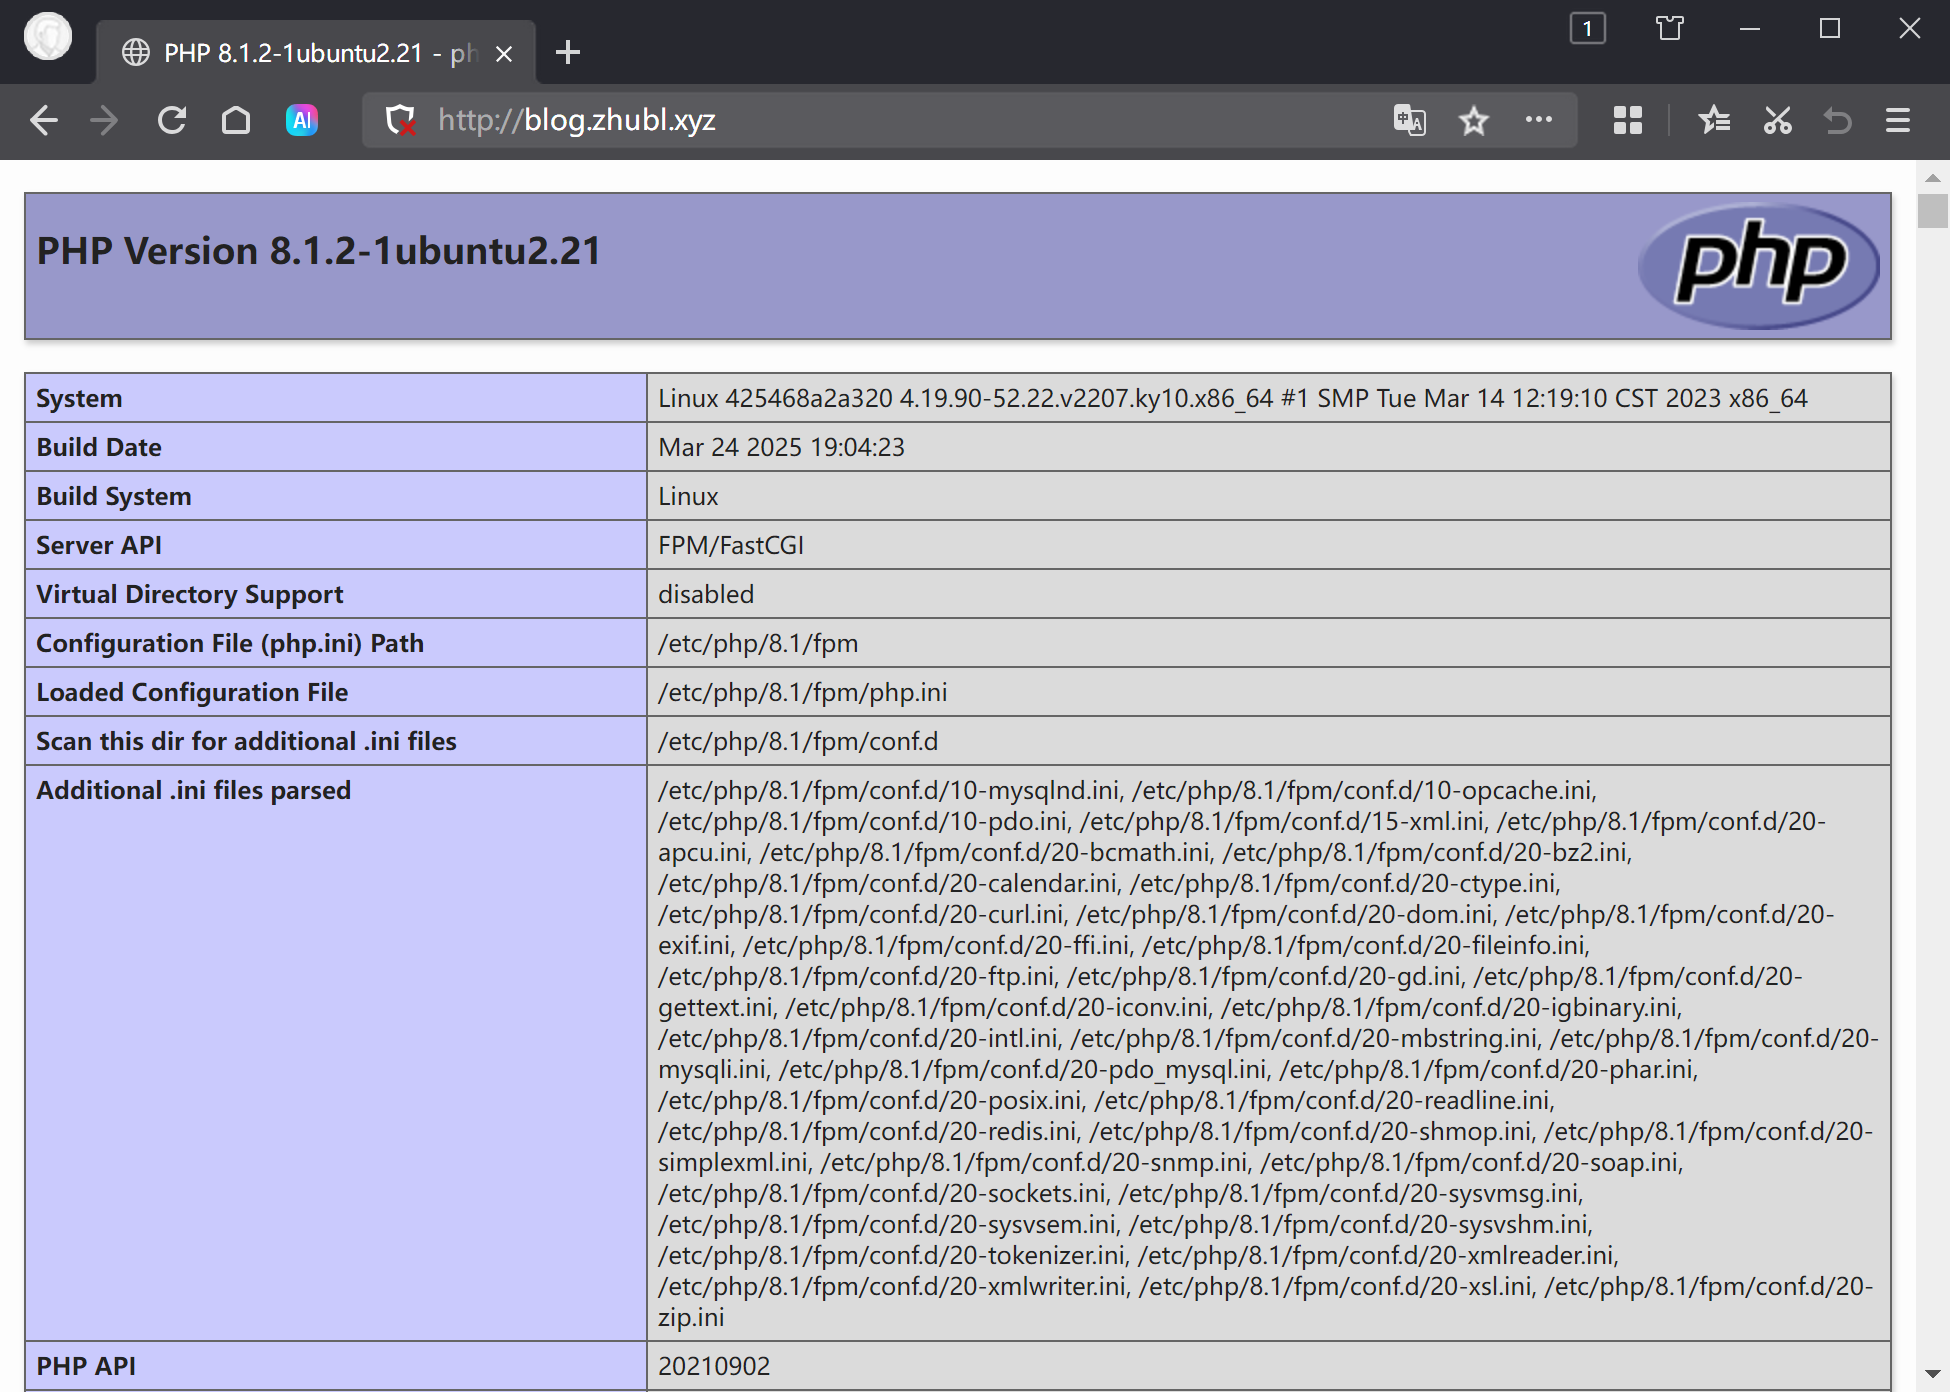
Task: Click the PHP Version 8.1.2-1ubuntu2.21 heading
Action: coord(319,251)
